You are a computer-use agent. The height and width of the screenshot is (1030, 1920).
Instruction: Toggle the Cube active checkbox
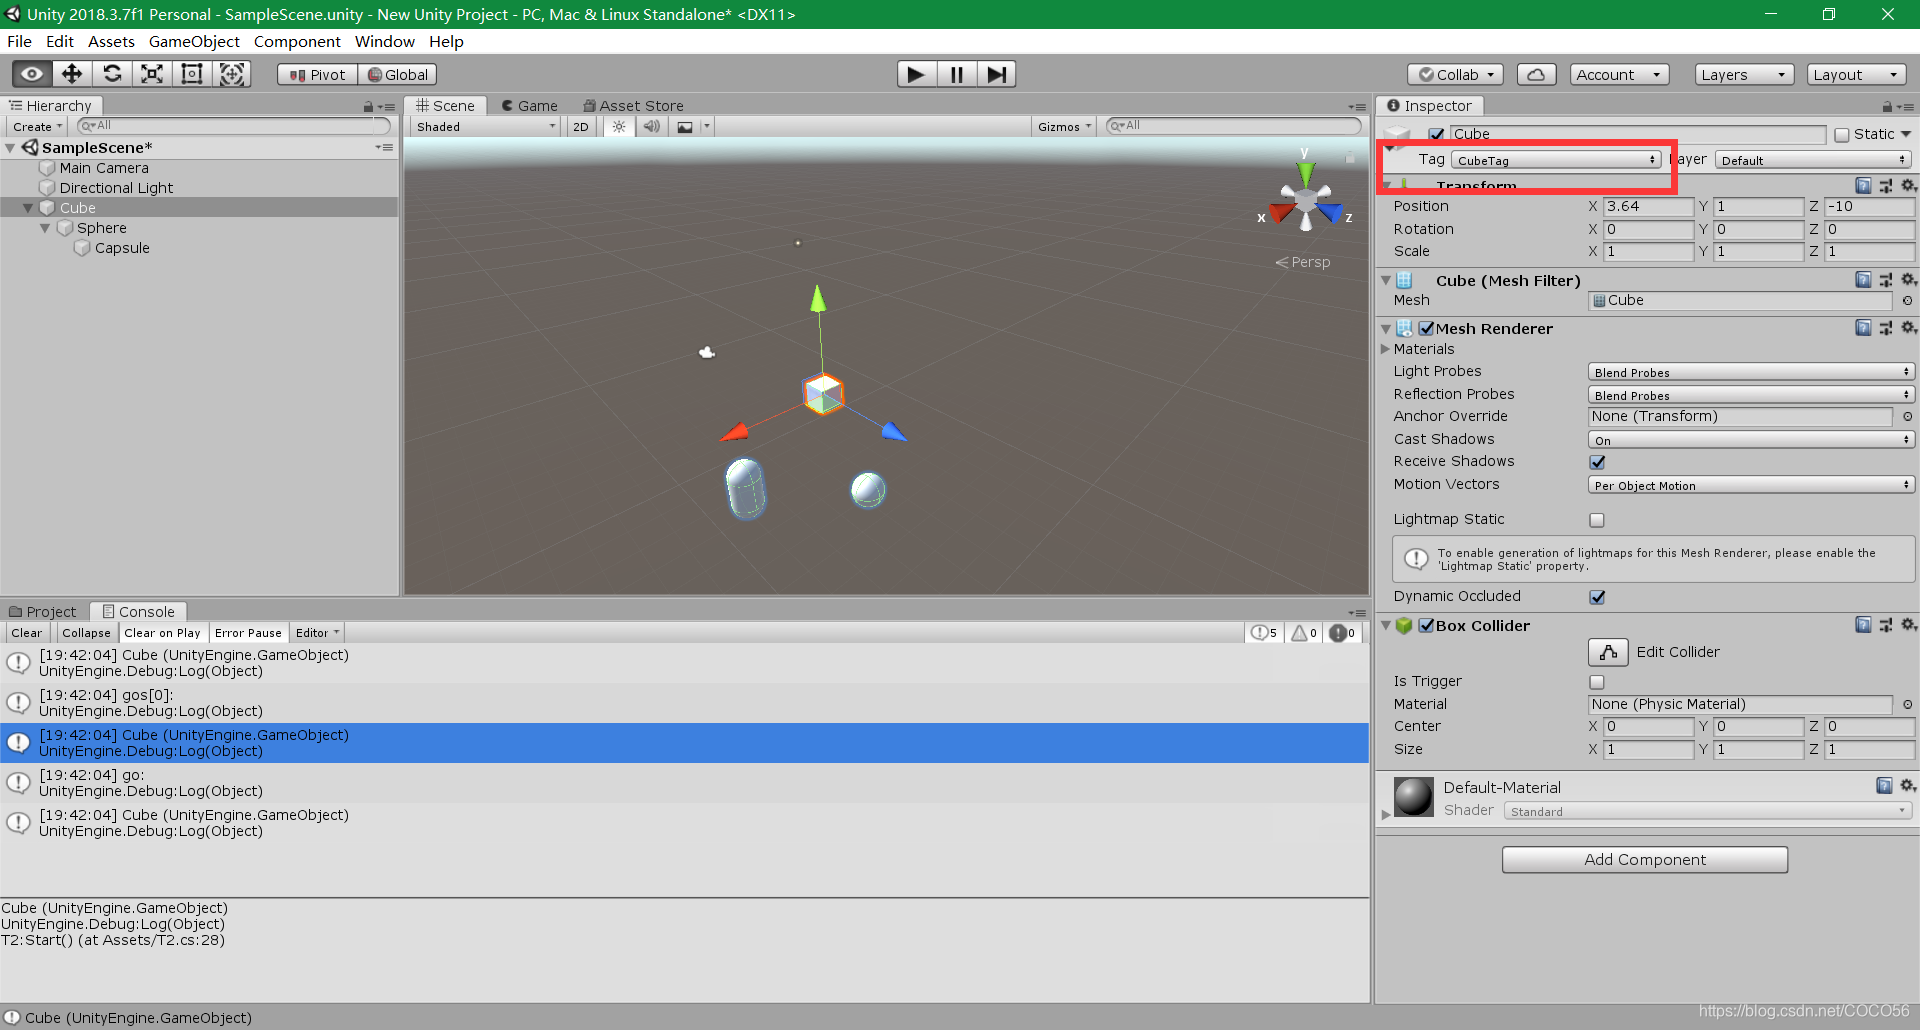(x=1437, y=134)
